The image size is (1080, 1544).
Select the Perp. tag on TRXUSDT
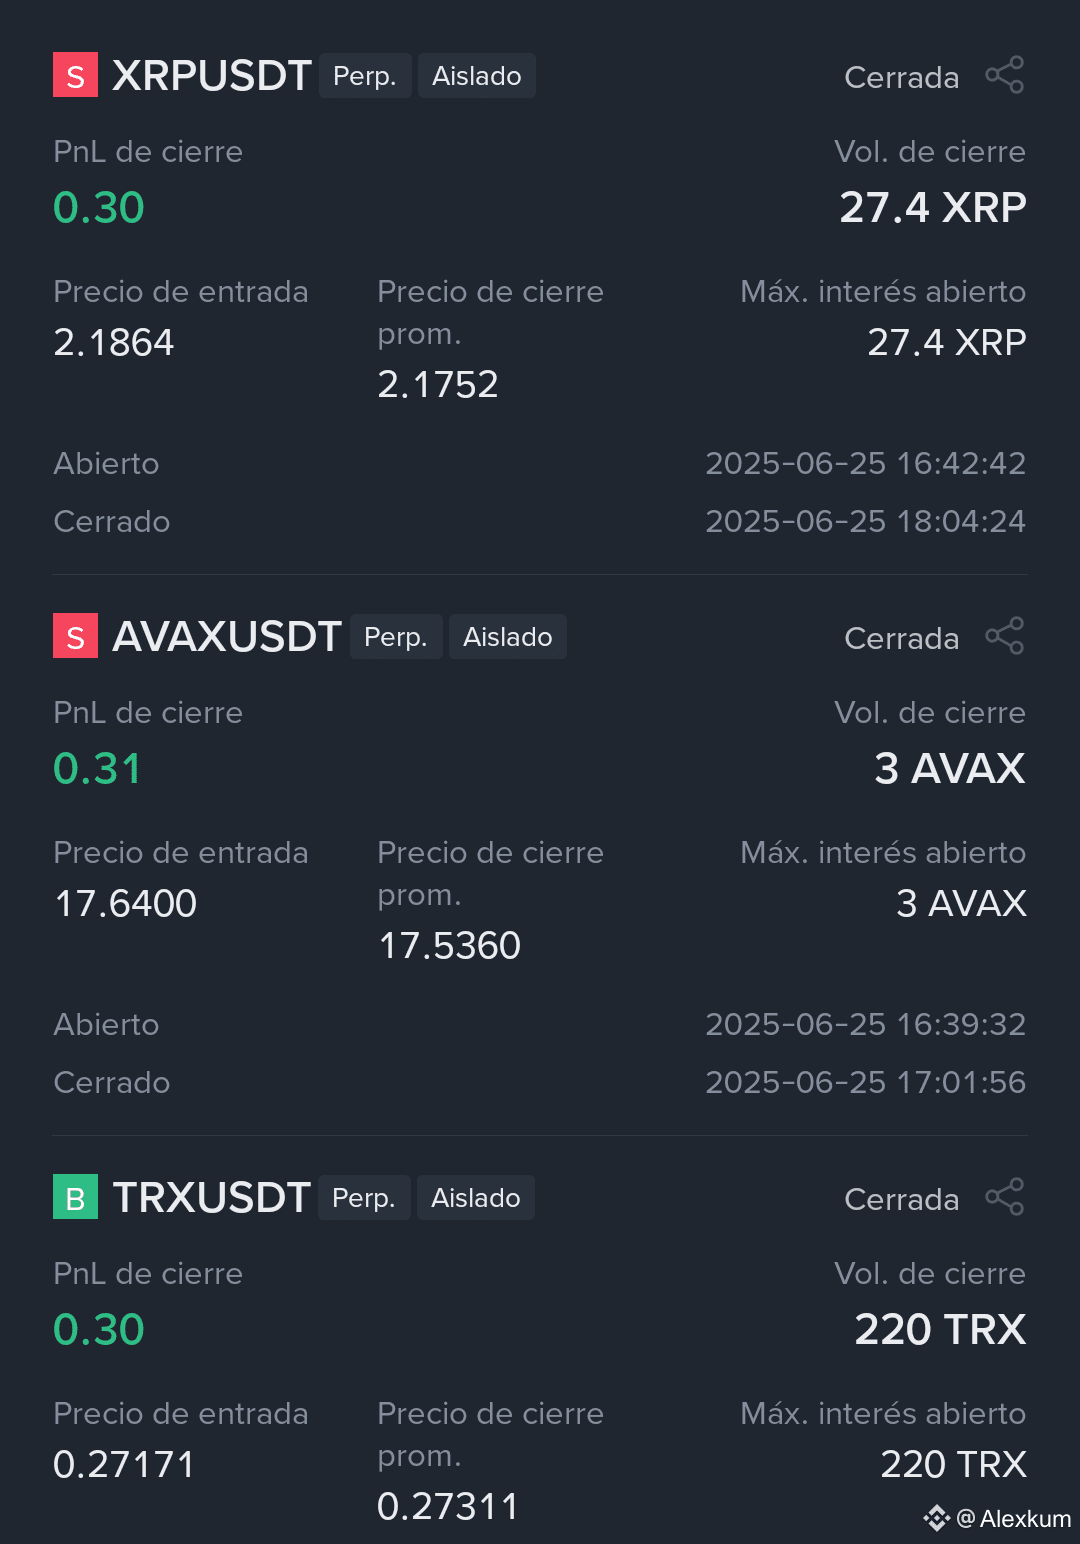point(364,1198)
